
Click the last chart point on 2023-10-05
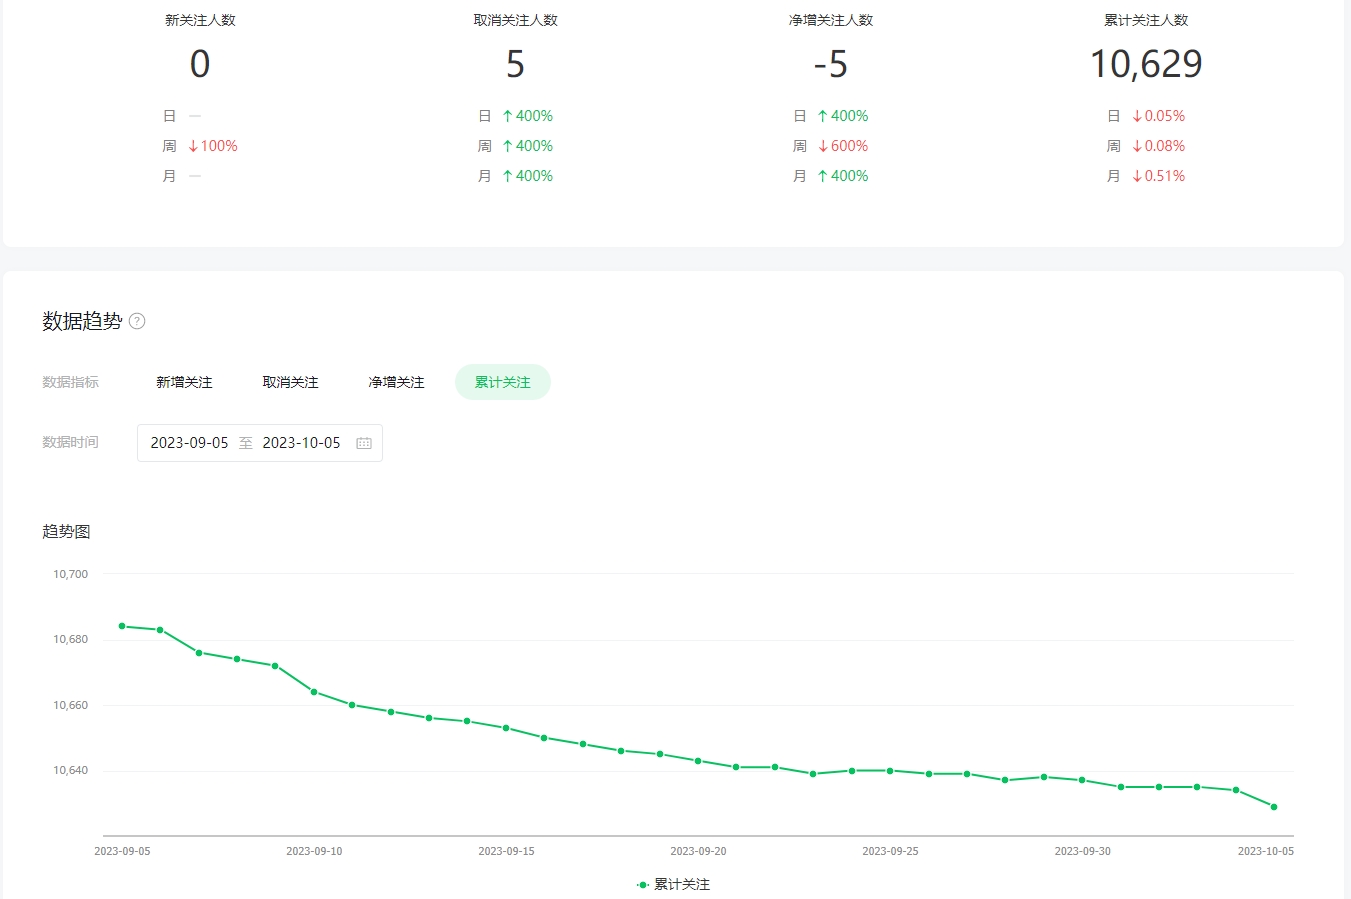[x=1274, y=807]
